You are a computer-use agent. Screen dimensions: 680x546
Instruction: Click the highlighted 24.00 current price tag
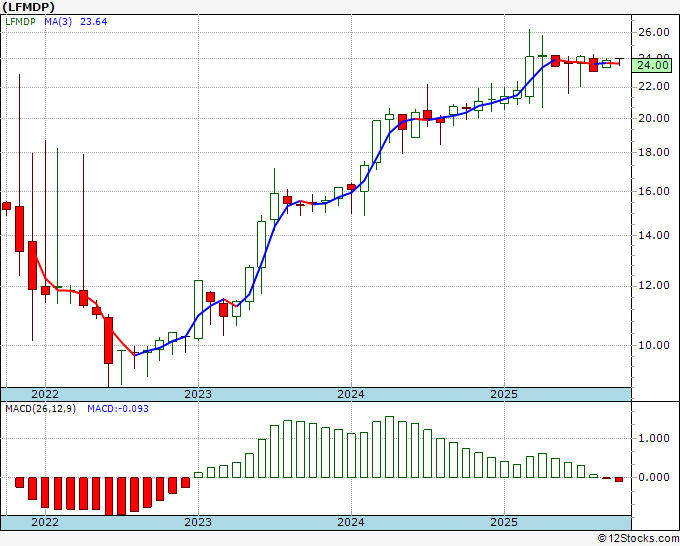tap(652, 65)
